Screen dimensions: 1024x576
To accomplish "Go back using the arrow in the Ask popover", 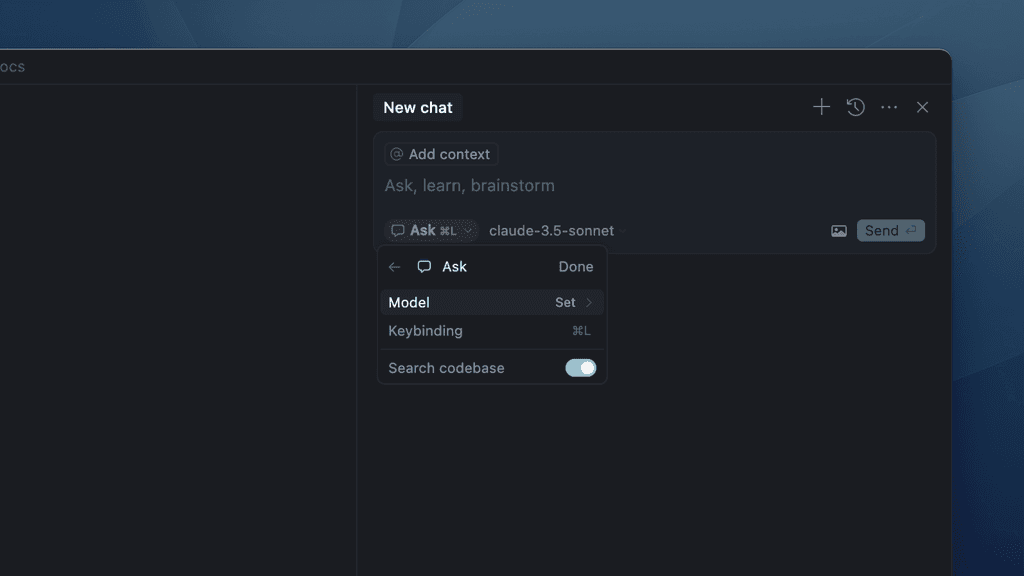I will pos(394,266).
